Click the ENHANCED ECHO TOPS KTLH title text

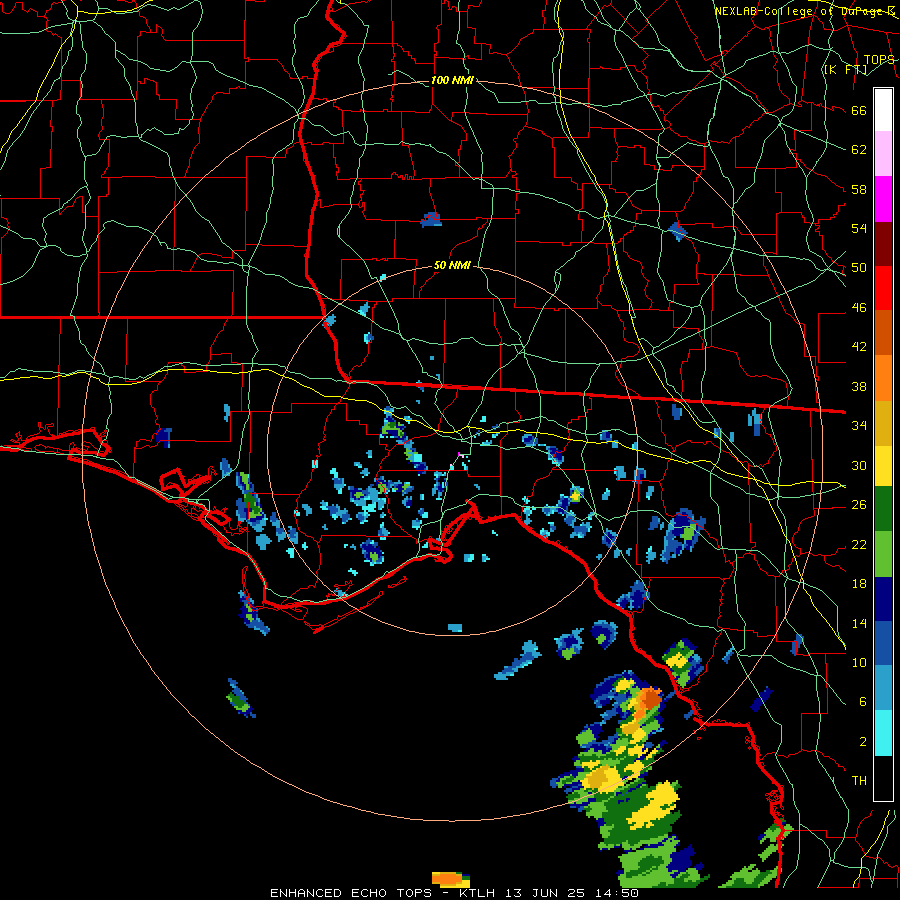(x=454, y=893)
